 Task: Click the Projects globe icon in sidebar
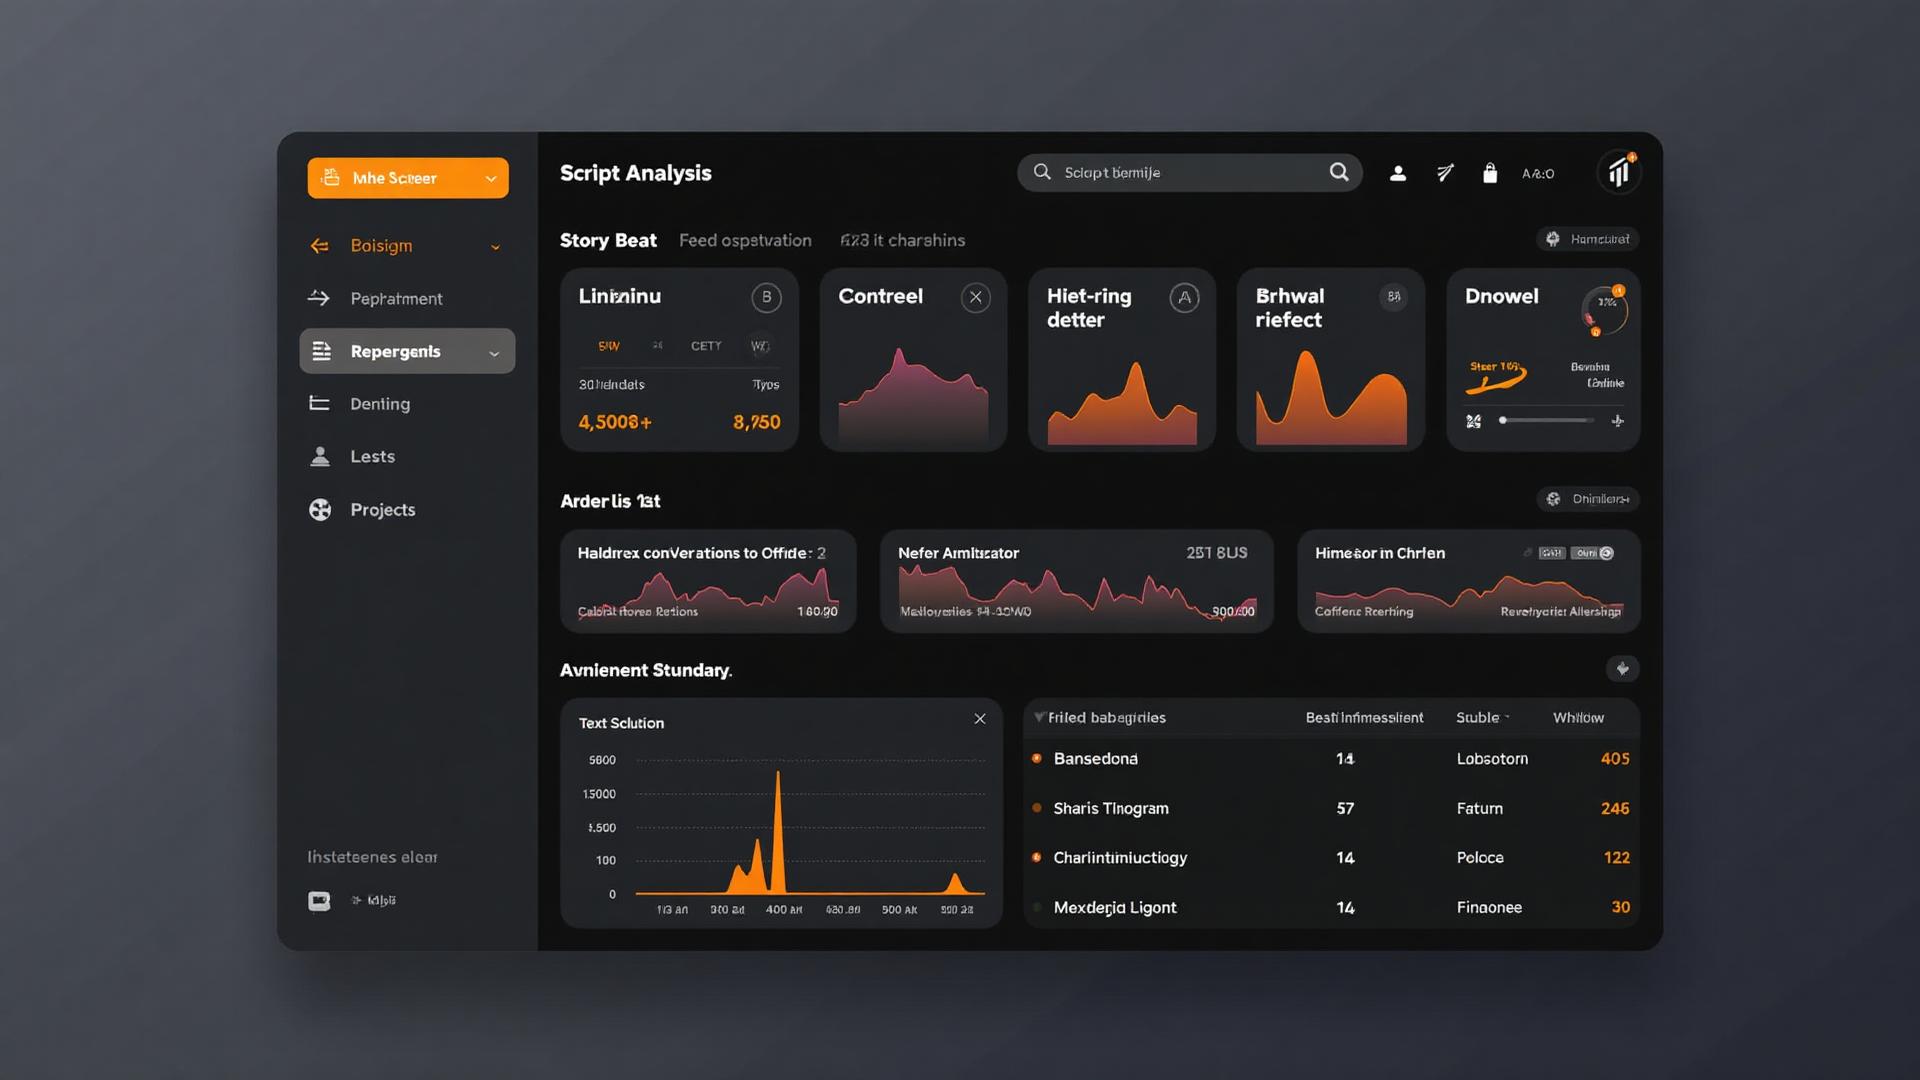(x=320, y=510)
